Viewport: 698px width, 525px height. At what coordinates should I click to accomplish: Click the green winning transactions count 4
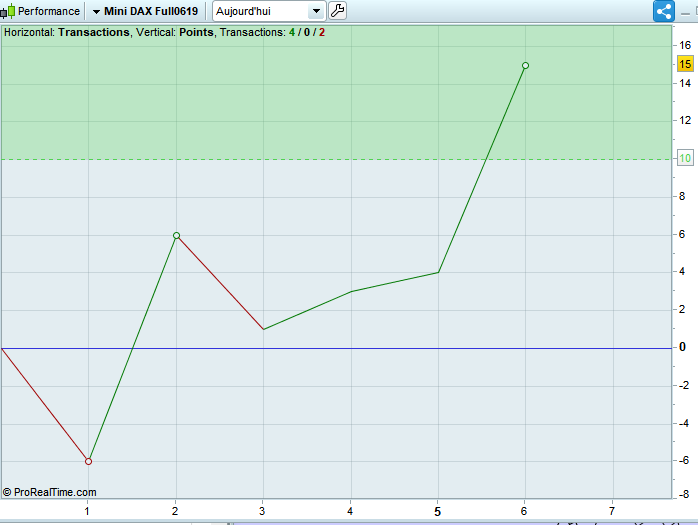tap(292, 33)
